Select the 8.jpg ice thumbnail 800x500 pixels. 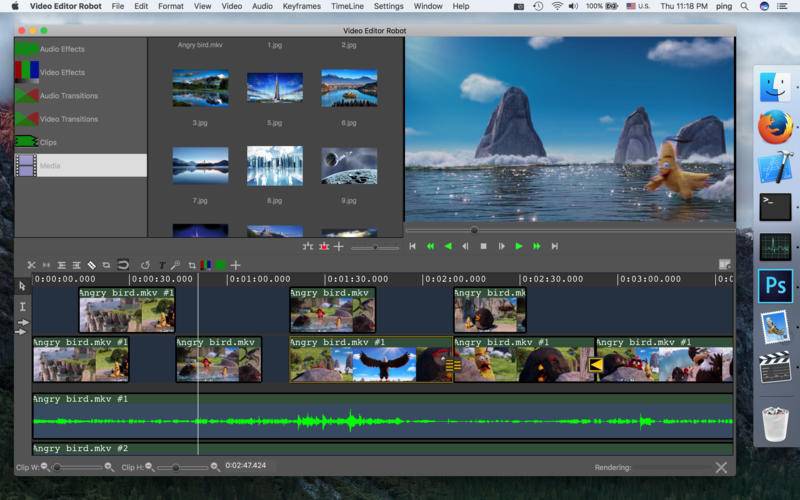point(274,165)
